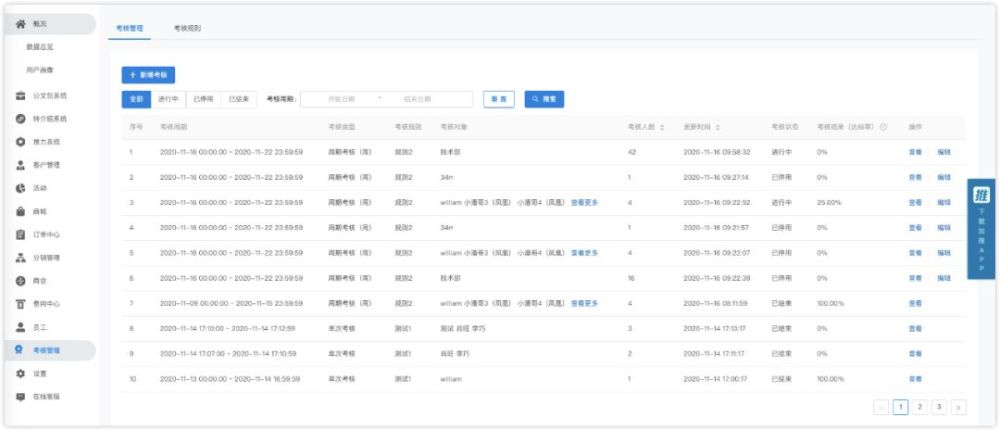Go to page 2 in pagination

pos(920,407)
